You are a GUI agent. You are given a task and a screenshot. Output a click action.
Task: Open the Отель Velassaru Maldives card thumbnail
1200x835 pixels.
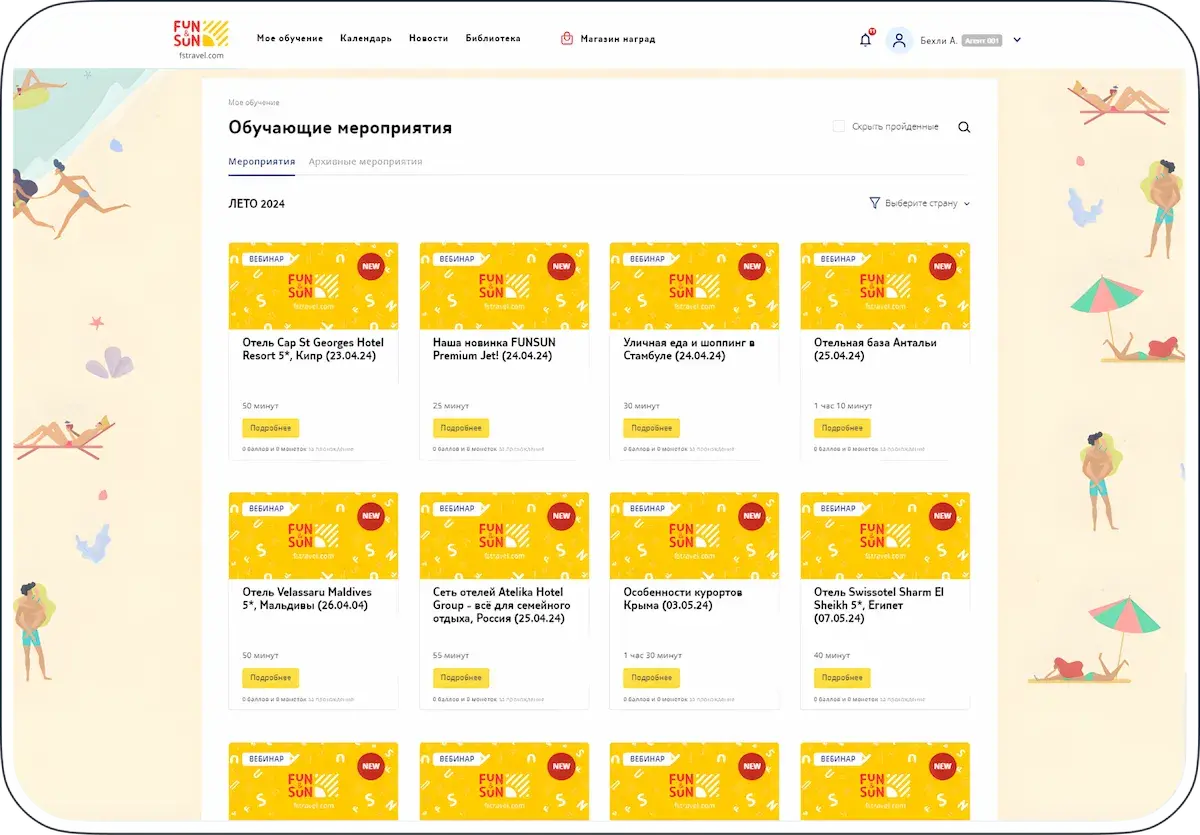(x=313, y=535)
